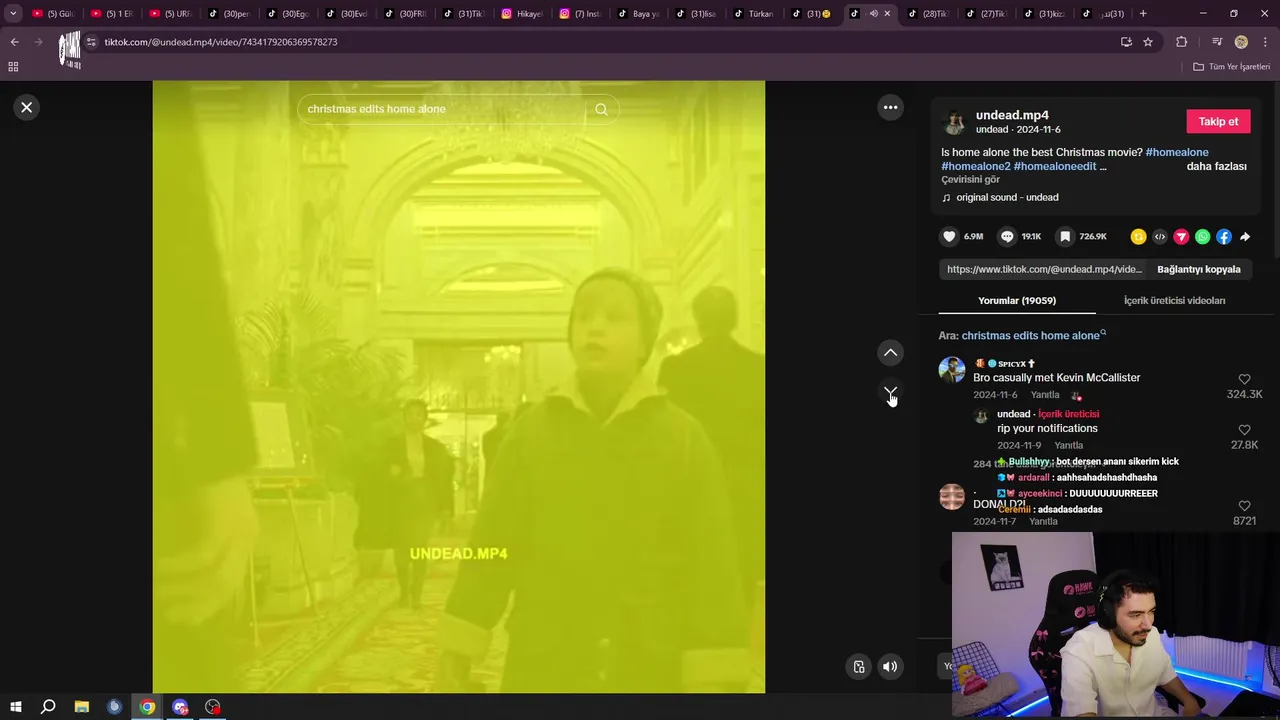1280x720 pixels.
Task: Expand the caption with 'daha fazlası'
Action: (x=1216, y=166)
